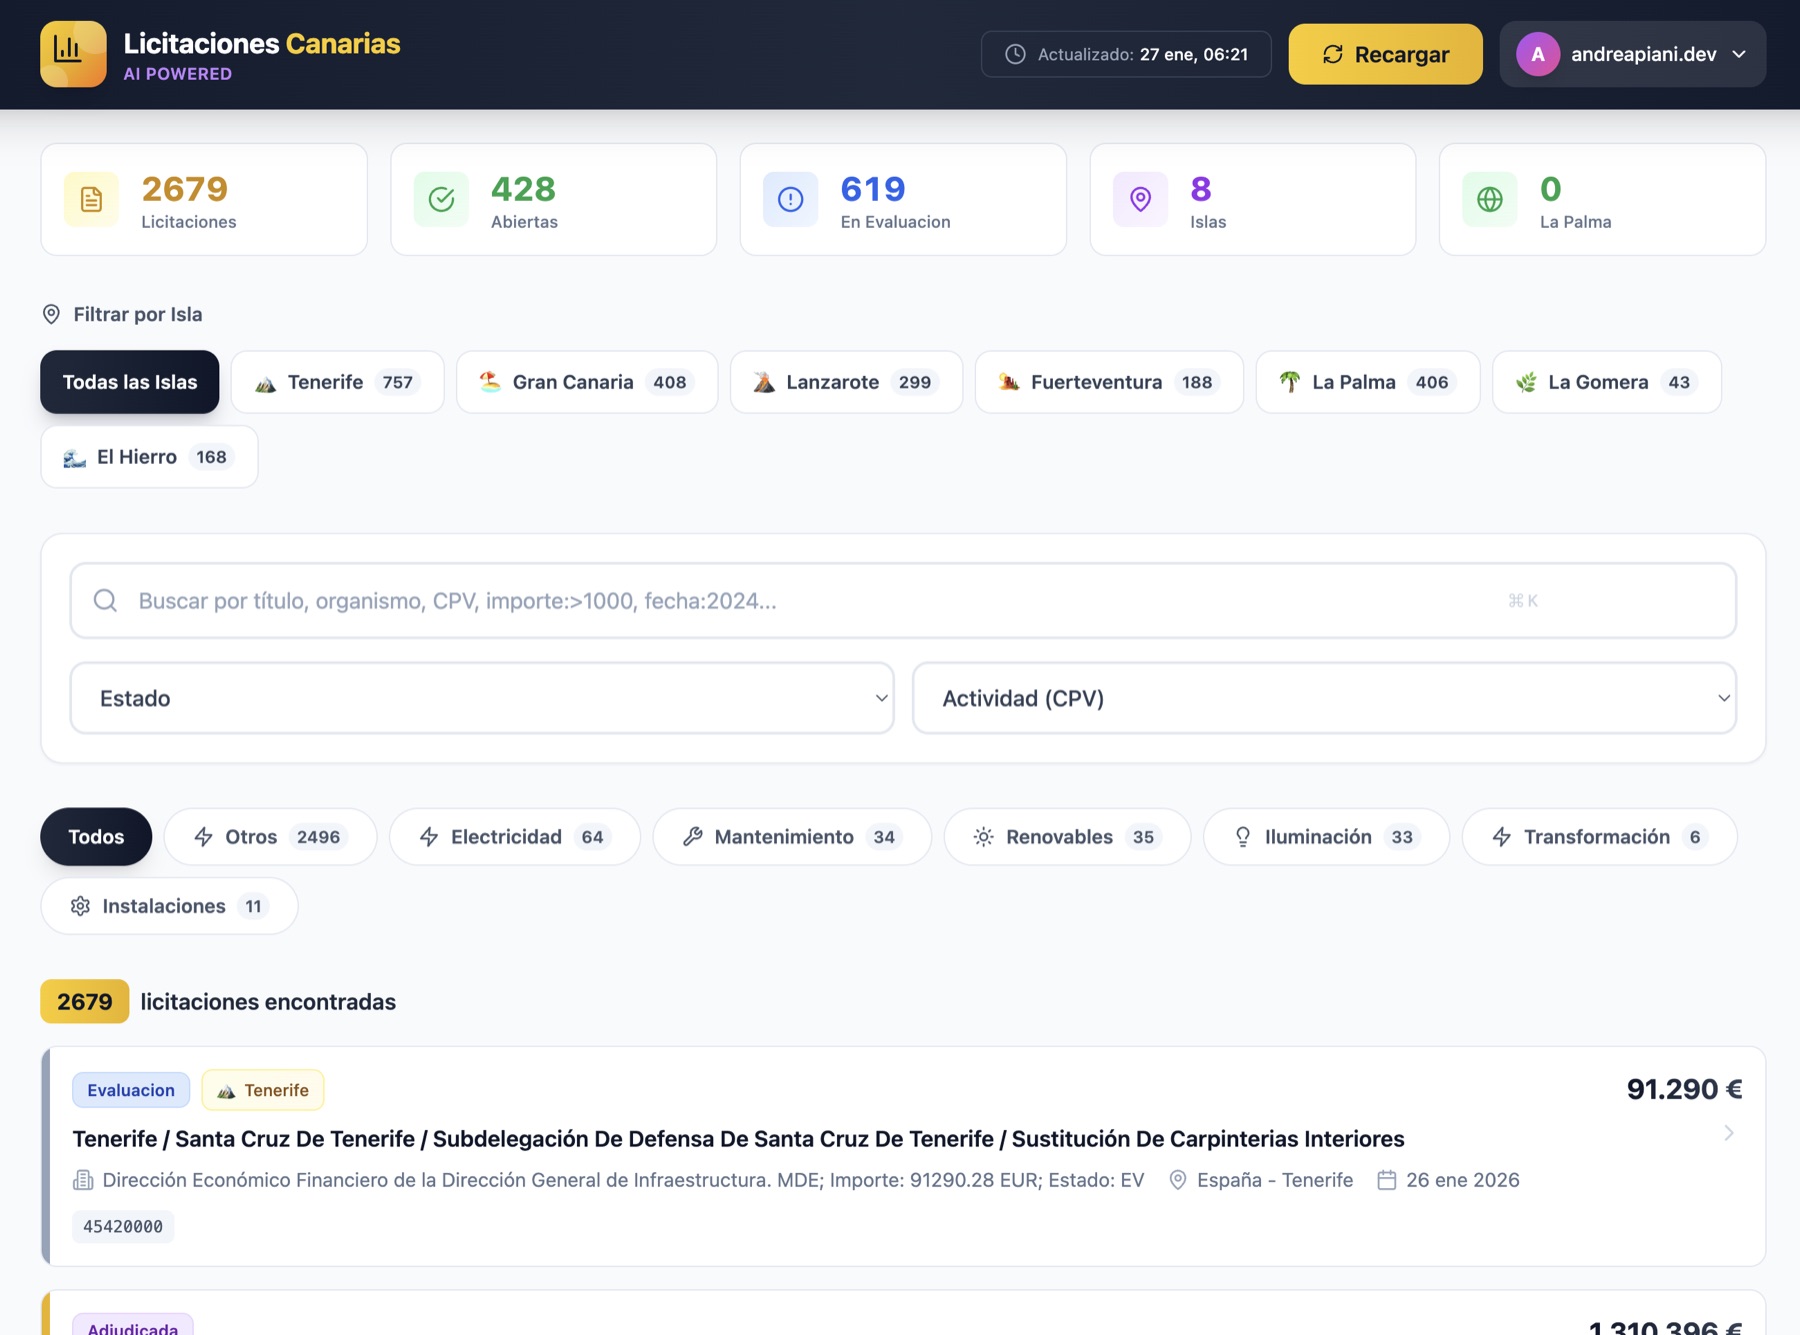Open the Actividad (CPV) dropdown
Screen dimensions: 1800x1335
pos(1324,698)
